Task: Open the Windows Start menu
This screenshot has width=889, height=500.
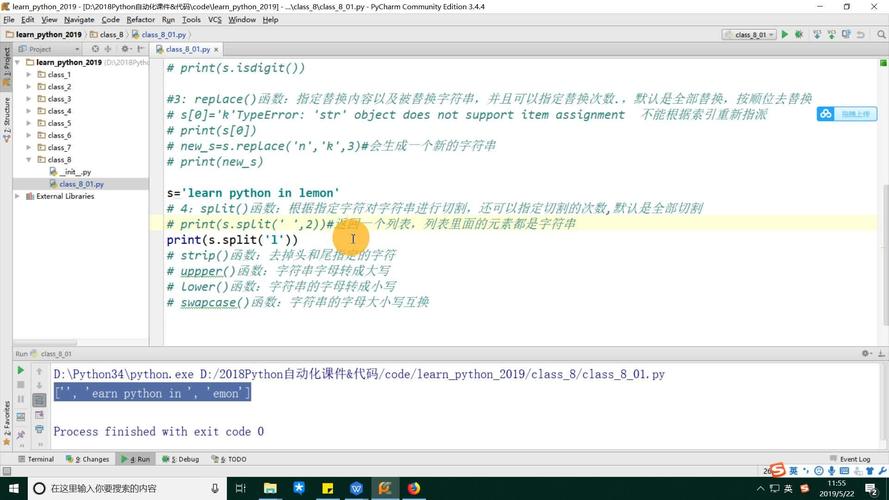Action: 14,488
